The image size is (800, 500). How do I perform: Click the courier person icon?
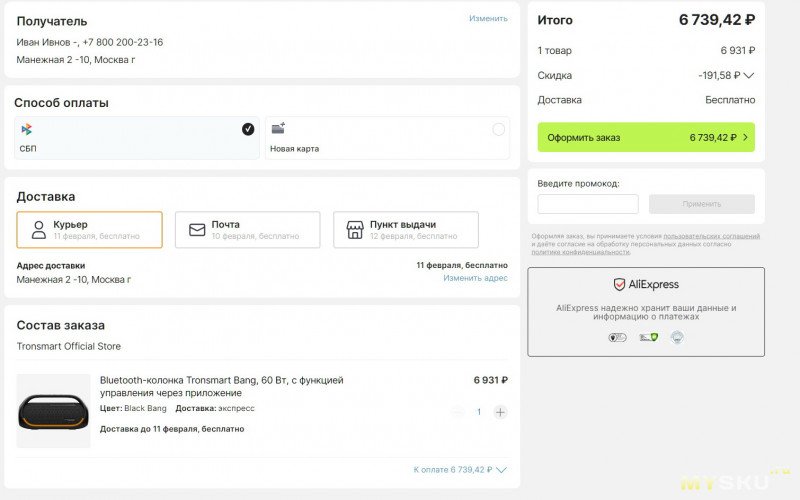point(39,230)
